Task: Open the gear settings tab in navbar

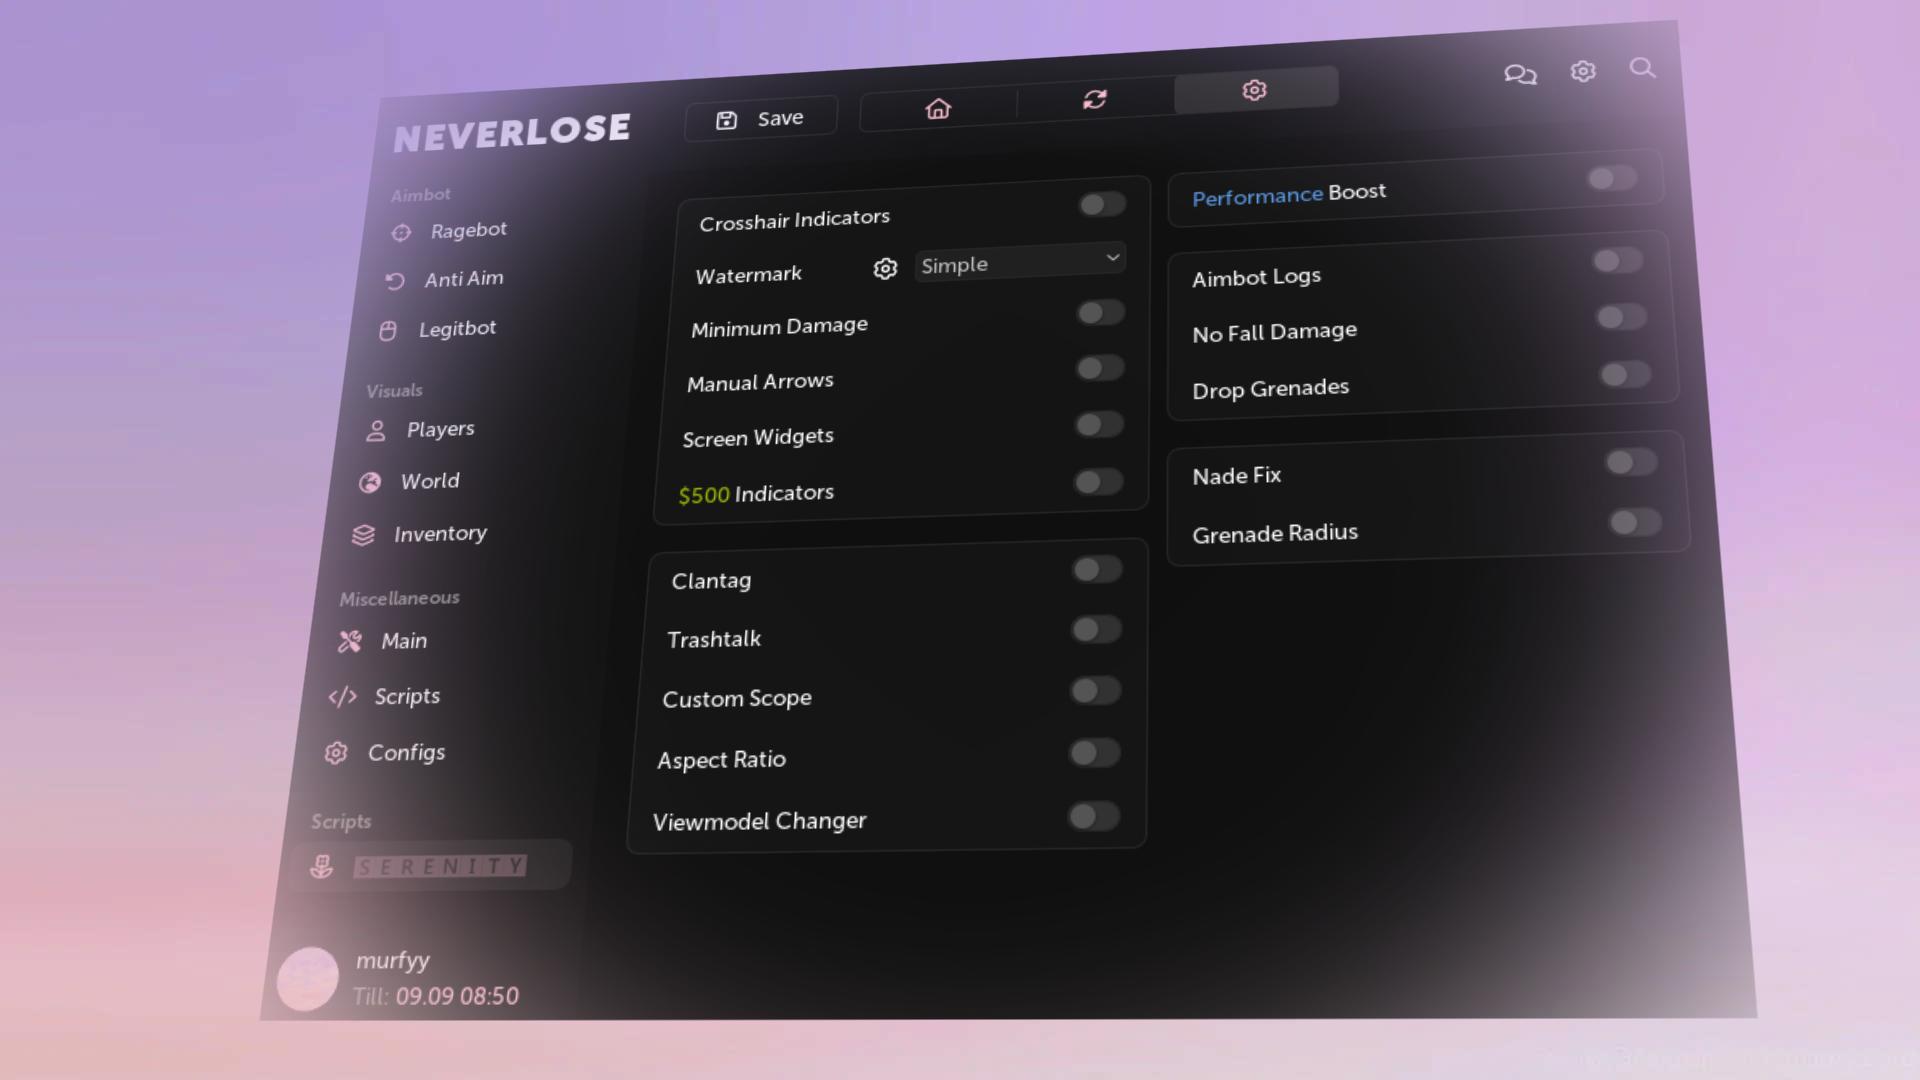Action: tap(1255, 90)
